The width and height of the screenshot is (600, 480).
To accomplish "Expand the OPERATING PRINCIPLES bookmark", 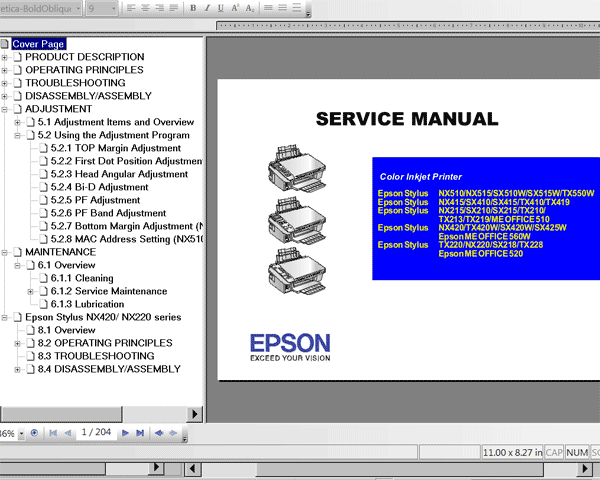I will click(4, 70).
